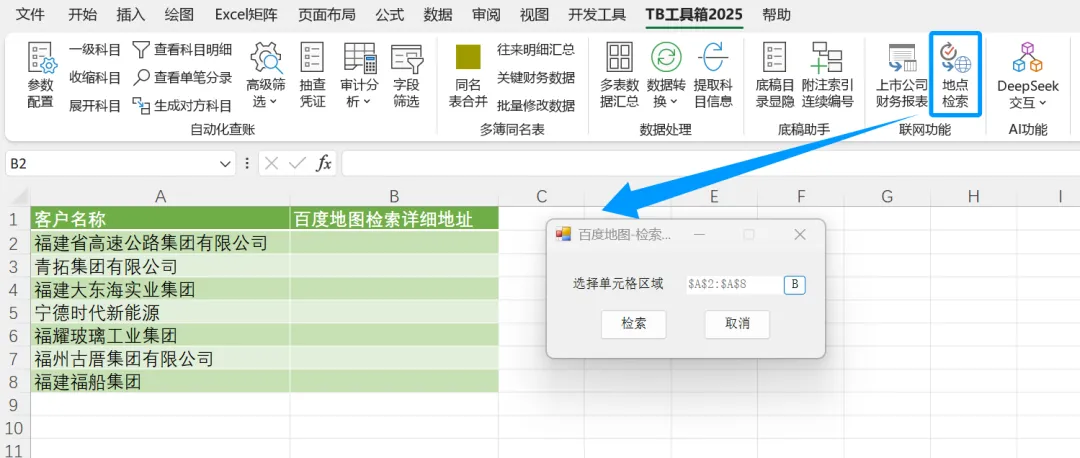
Task: Click the 一级科目 button
Action: [95, 50]
